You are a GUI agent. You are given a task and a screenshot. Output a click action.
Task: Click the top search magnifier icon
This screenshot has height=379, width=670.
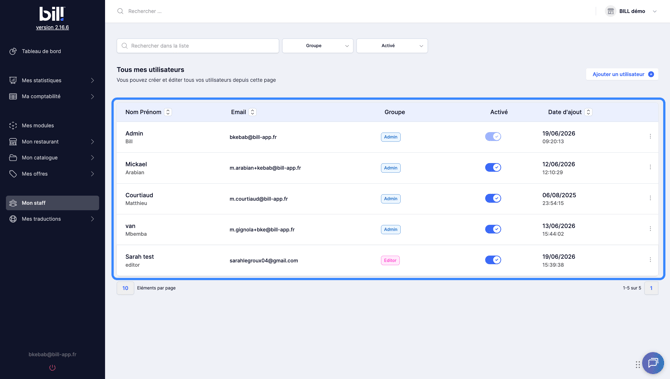[x=120, y=11]
